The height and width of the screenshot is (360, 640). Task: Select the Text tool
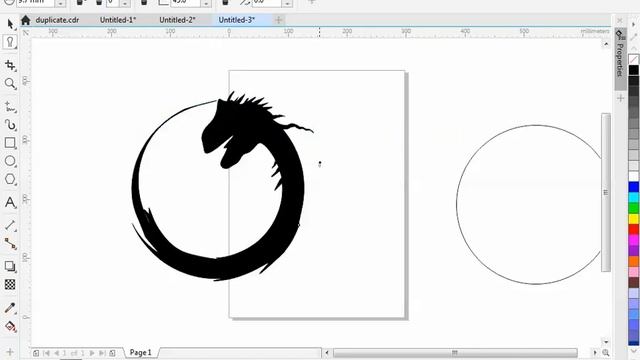(x=10, y=202)
